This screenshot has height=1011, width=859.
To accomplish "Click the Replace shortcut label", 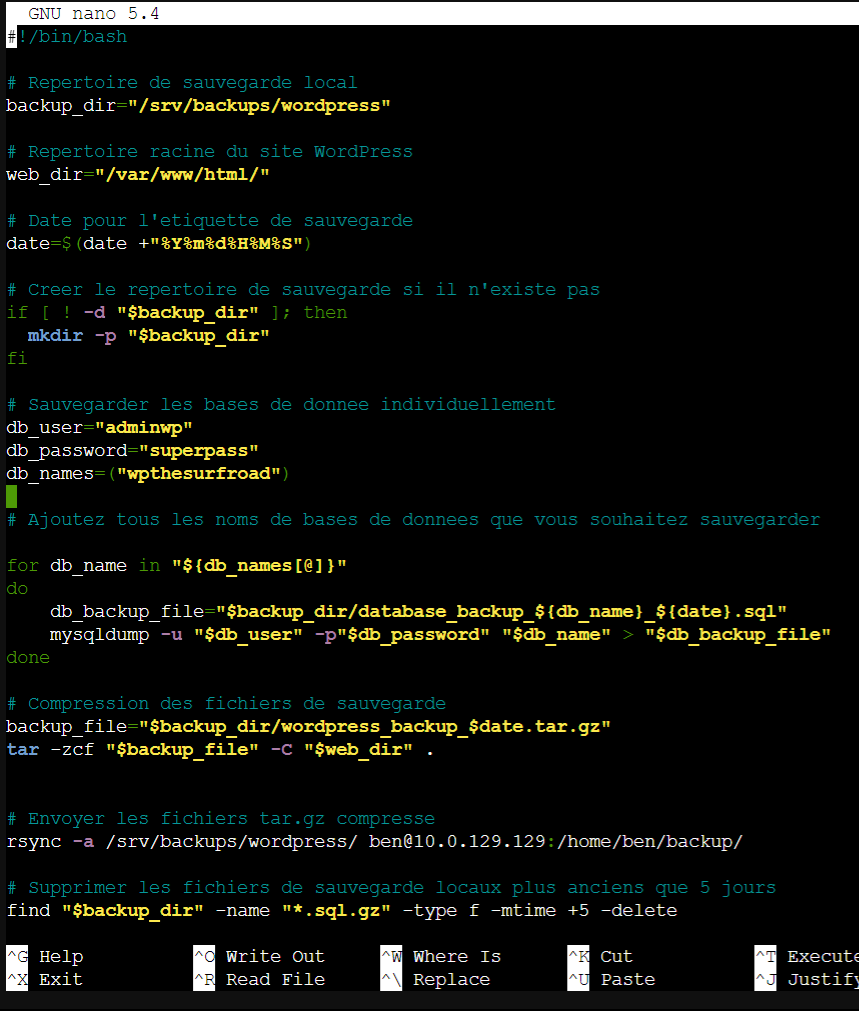I will pyautogui.click(x=451, y=980).
